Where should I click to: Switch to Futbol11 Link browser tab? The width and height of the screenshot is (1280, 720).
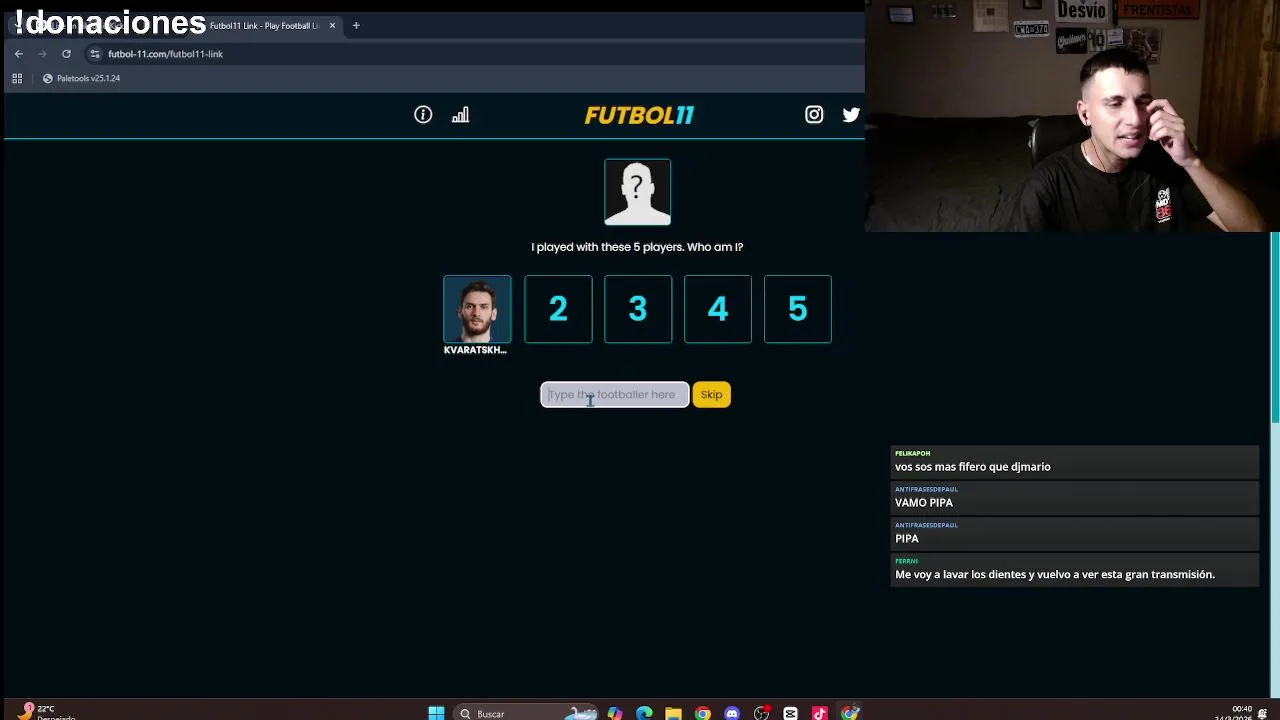pyautogui.click(x=264, y=25)
